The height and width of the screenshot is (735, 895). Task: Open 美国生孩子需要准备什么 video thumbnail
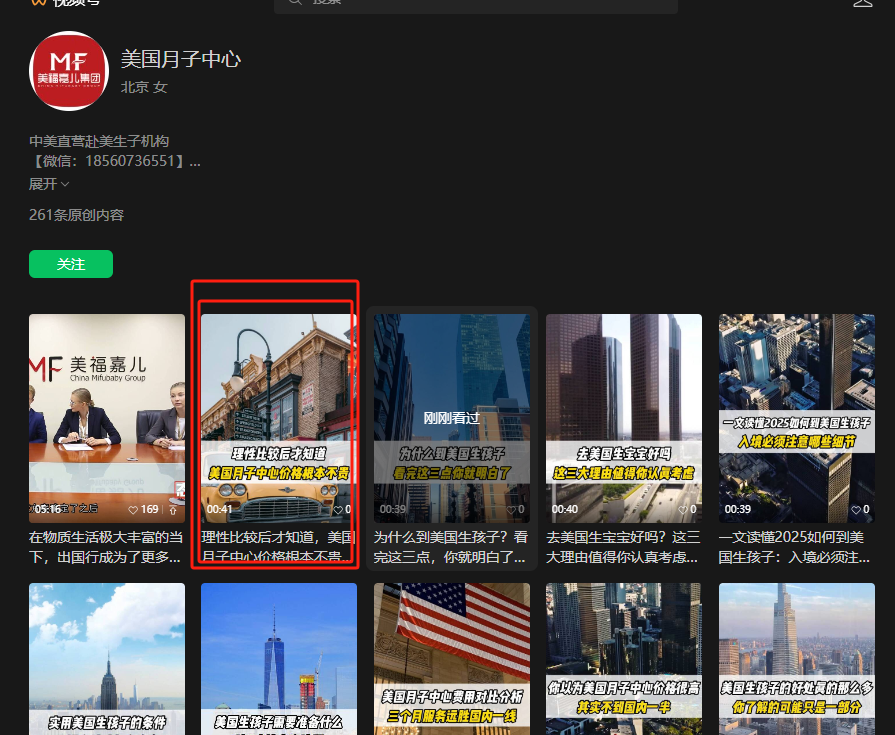[279, 659]
